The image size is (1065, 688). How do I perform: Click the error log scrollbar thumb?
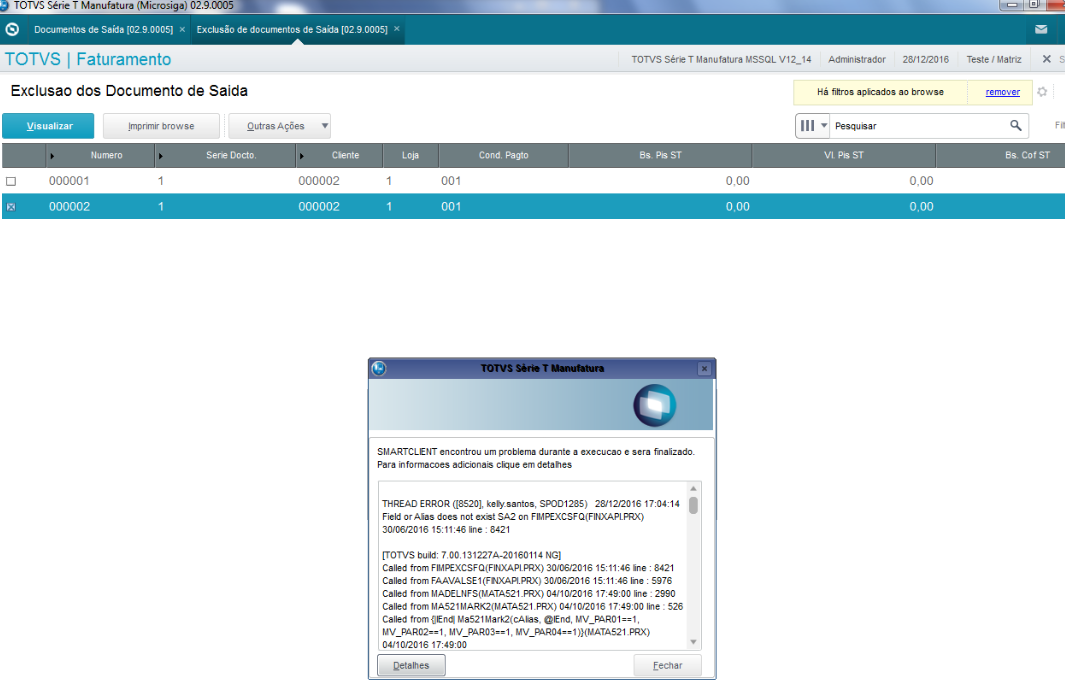(693, 505)
